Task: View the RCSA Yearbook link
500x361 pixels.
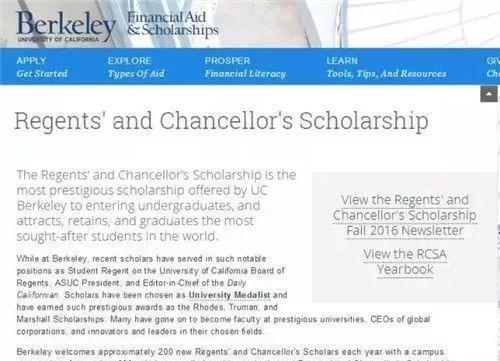Action: pyautogui.click(x=405, y=262)
